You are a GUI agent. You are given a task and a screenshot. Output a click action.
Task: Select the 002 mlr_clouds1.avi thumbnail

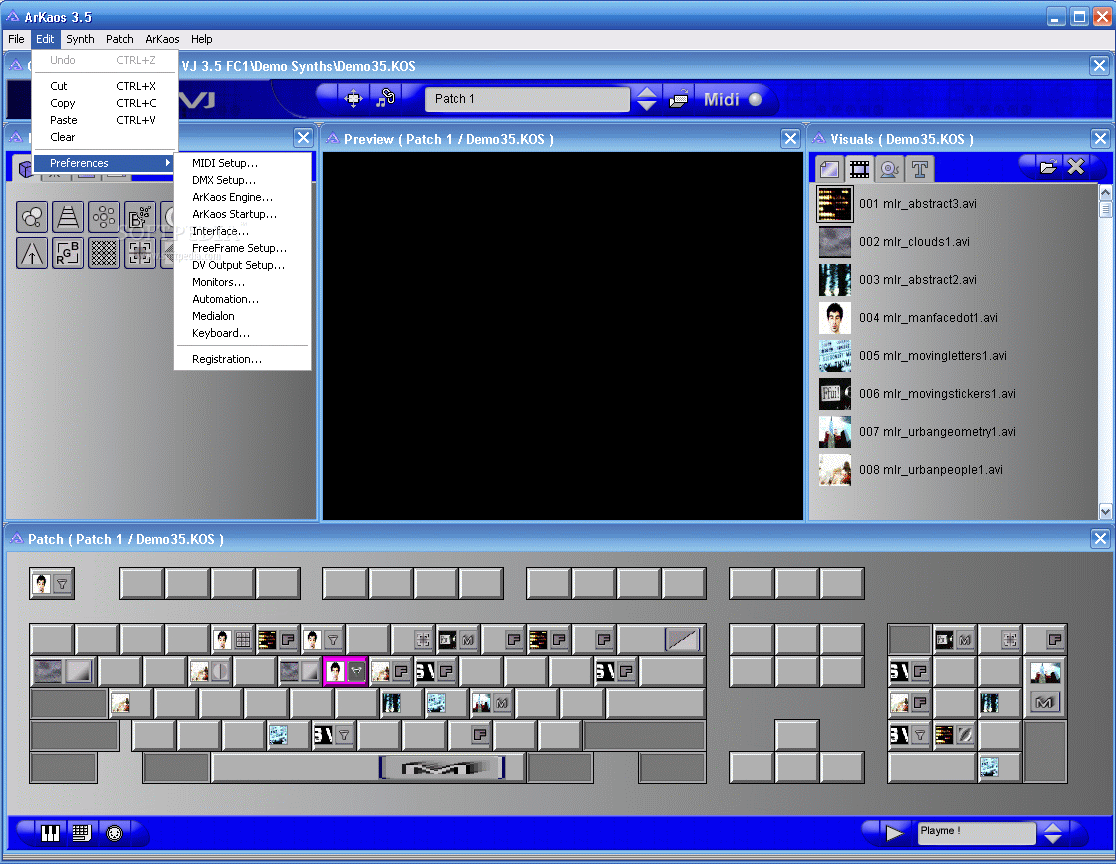[834, 242]
